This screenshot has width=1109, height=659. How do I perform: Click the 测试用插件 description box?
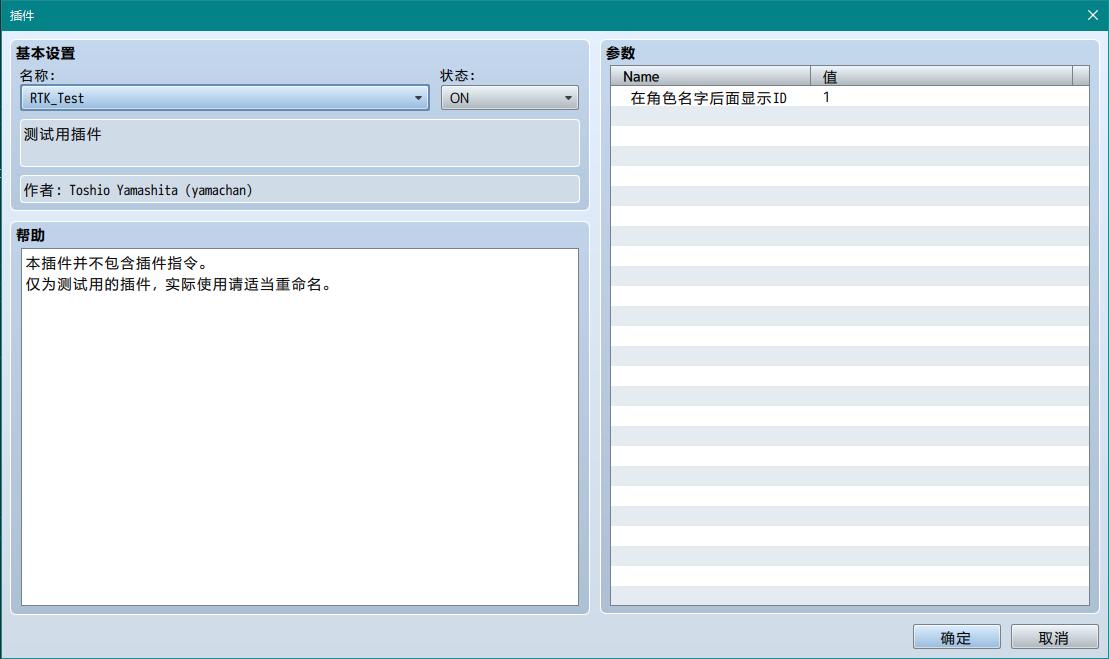(x=299, y=142)
